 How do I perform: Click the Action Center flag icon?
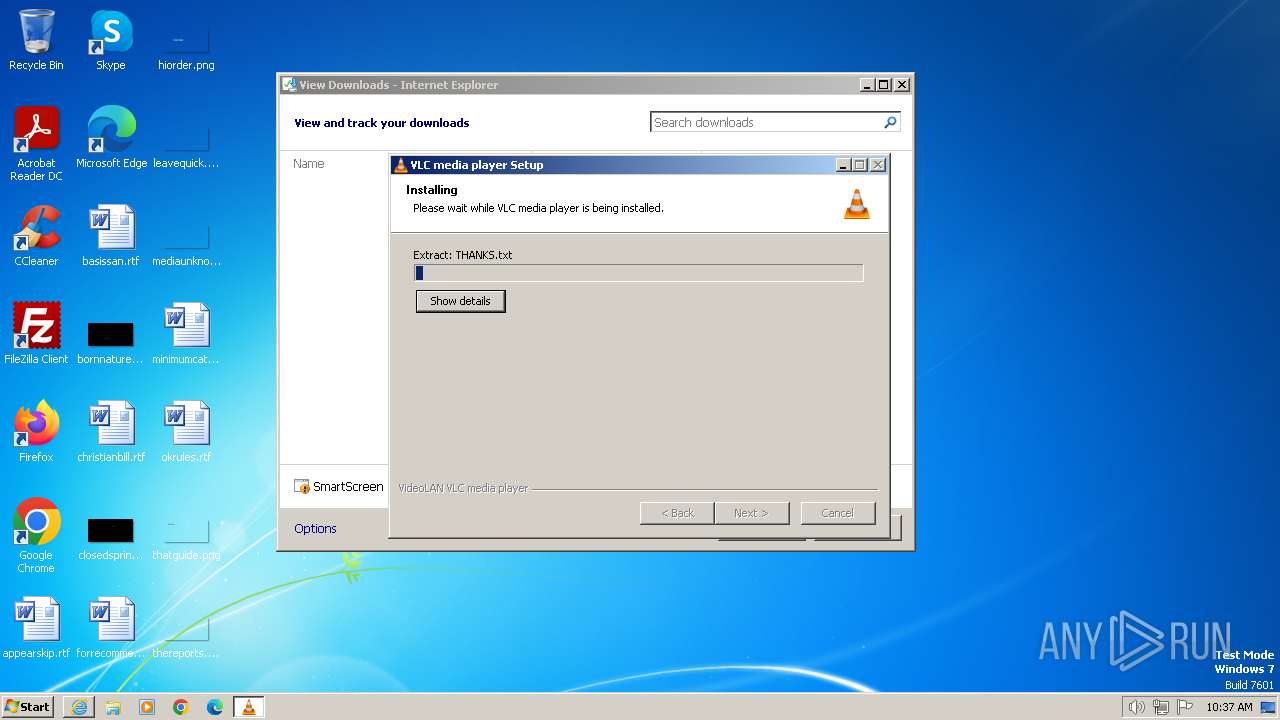(x=1185, y=707)
